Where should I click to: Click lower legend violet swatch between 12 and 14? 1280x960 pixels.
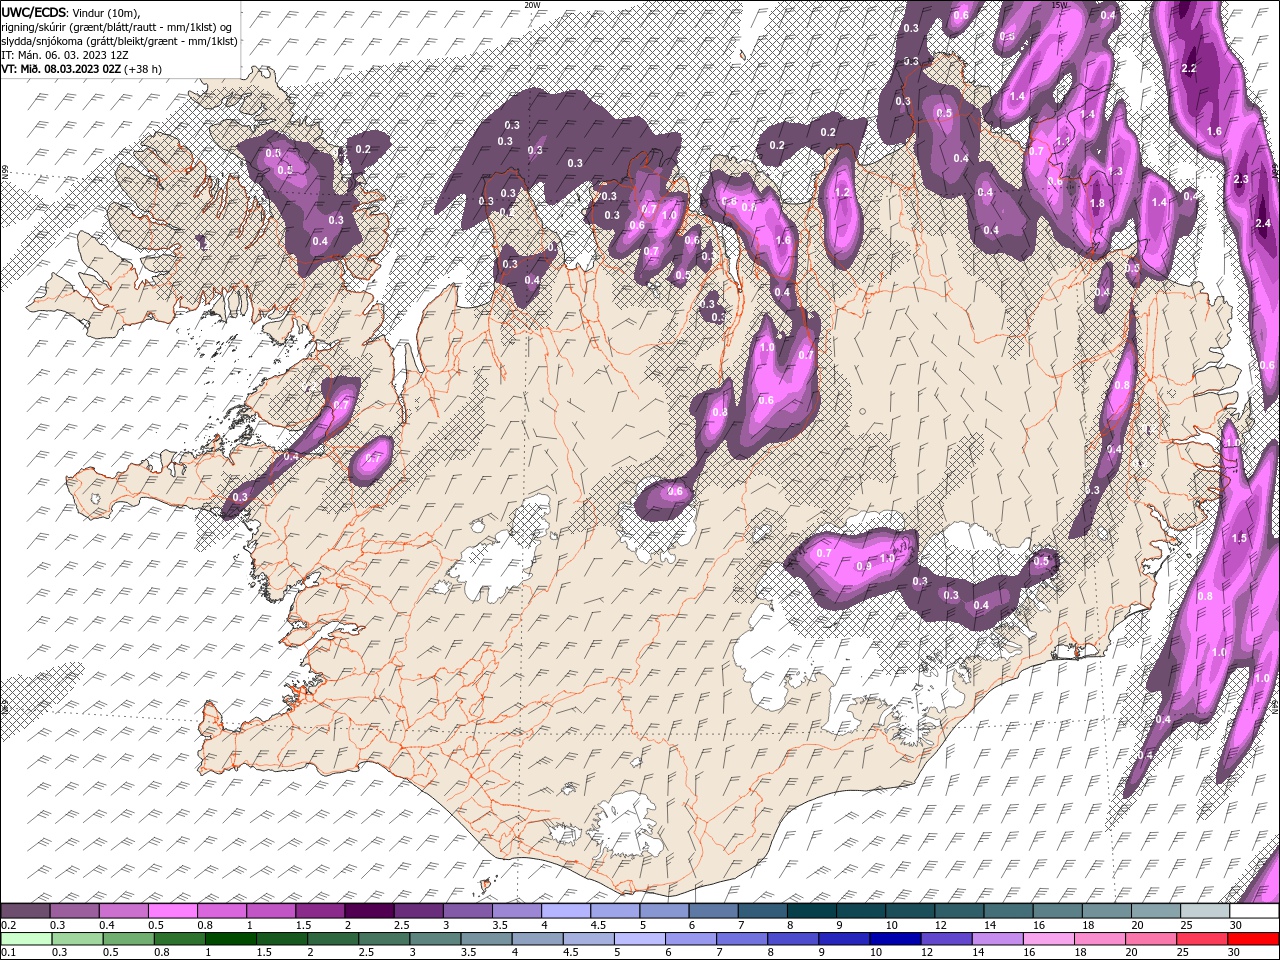[x=946, y=939]
